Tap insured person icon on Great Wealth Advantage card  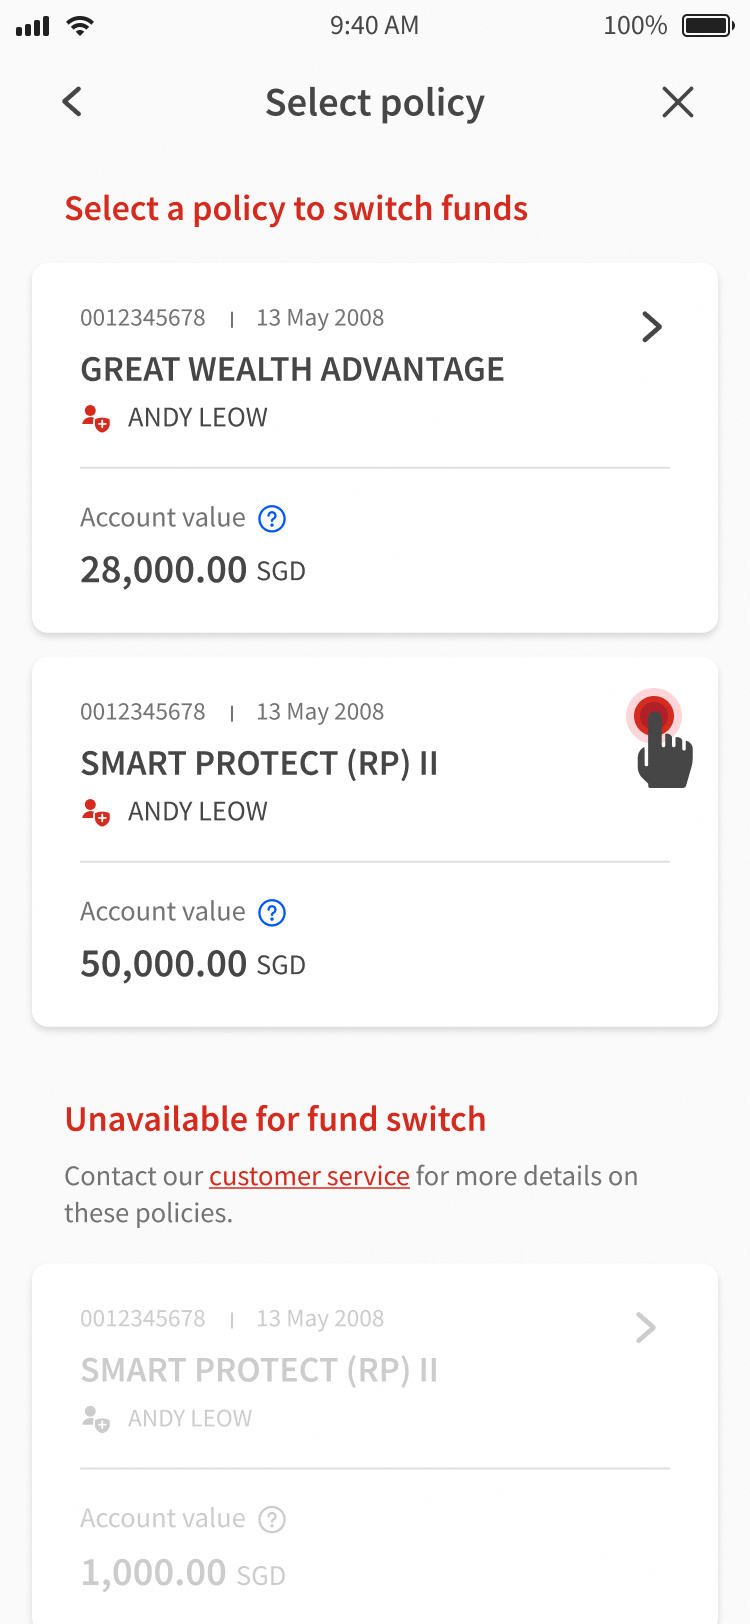pos(95,418)
